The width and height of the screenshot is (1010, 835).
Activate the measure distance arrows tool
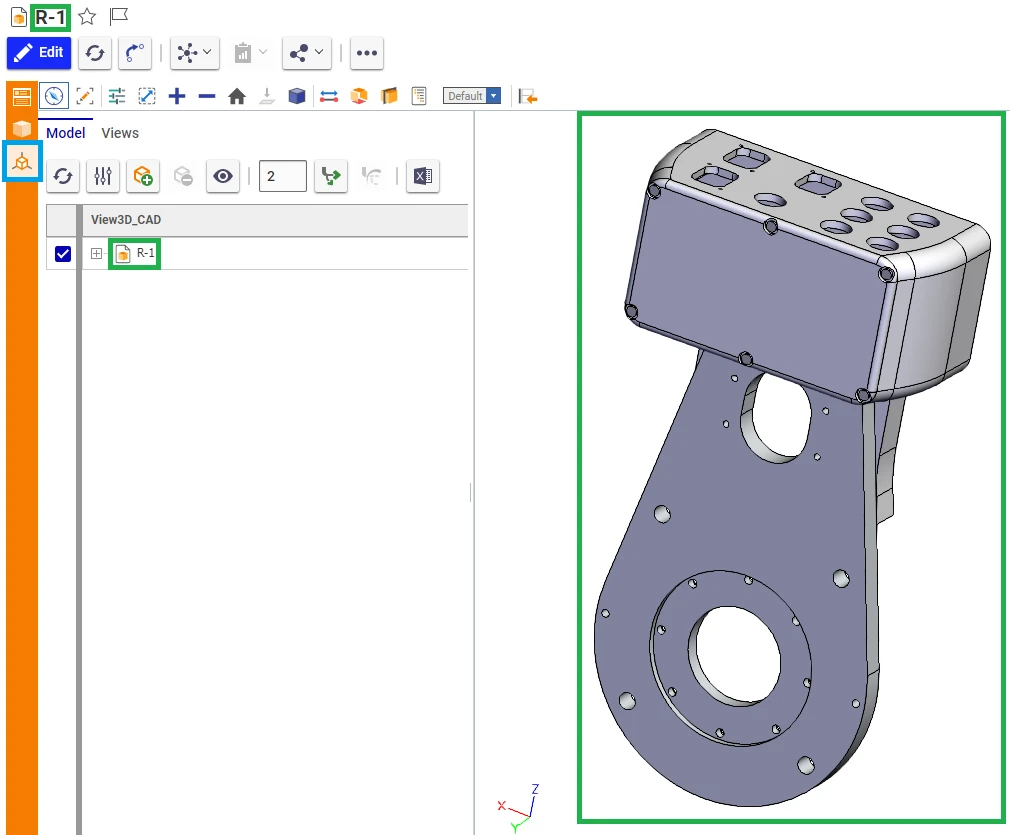pos(329,96)
